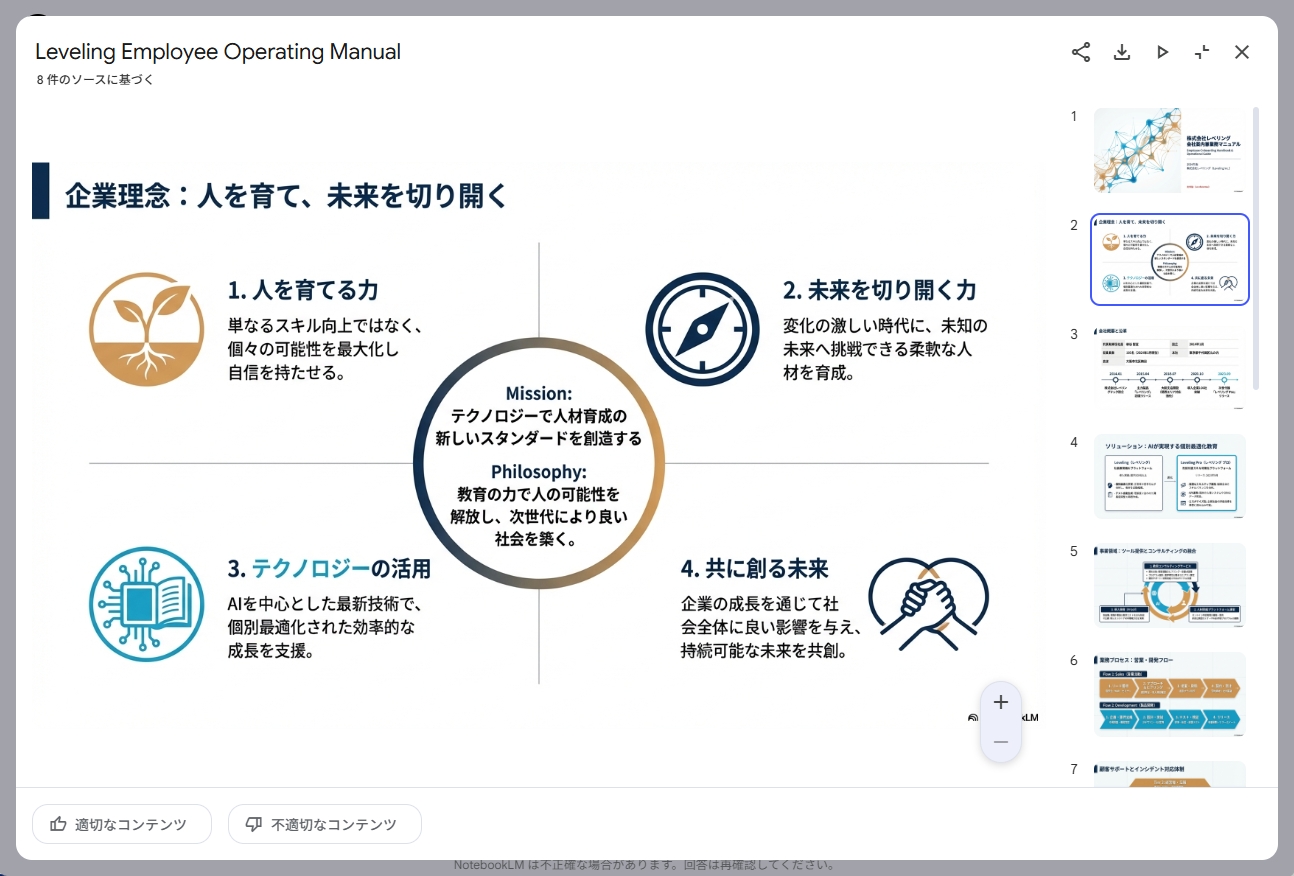Open the partially visible slide 7 thumbnail
This screenshot has height=876, width=1294.
pos(1170,774)
